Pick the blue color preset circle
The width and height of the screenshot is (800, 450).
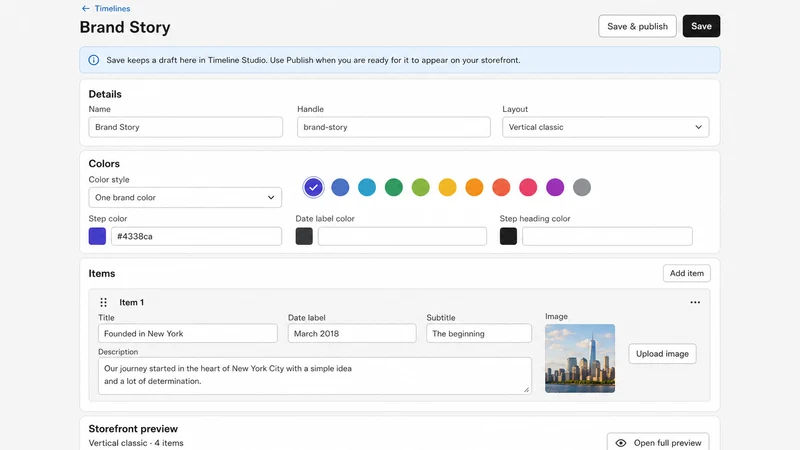pyautogui.click(x=340, y=187)
